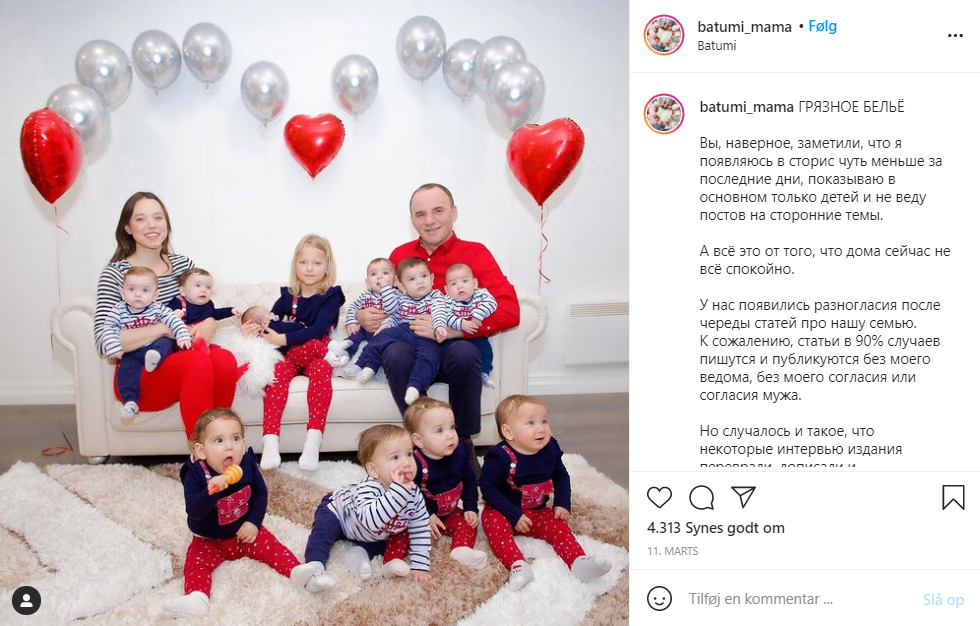Click the family photo post image

[x=314, y=313]
